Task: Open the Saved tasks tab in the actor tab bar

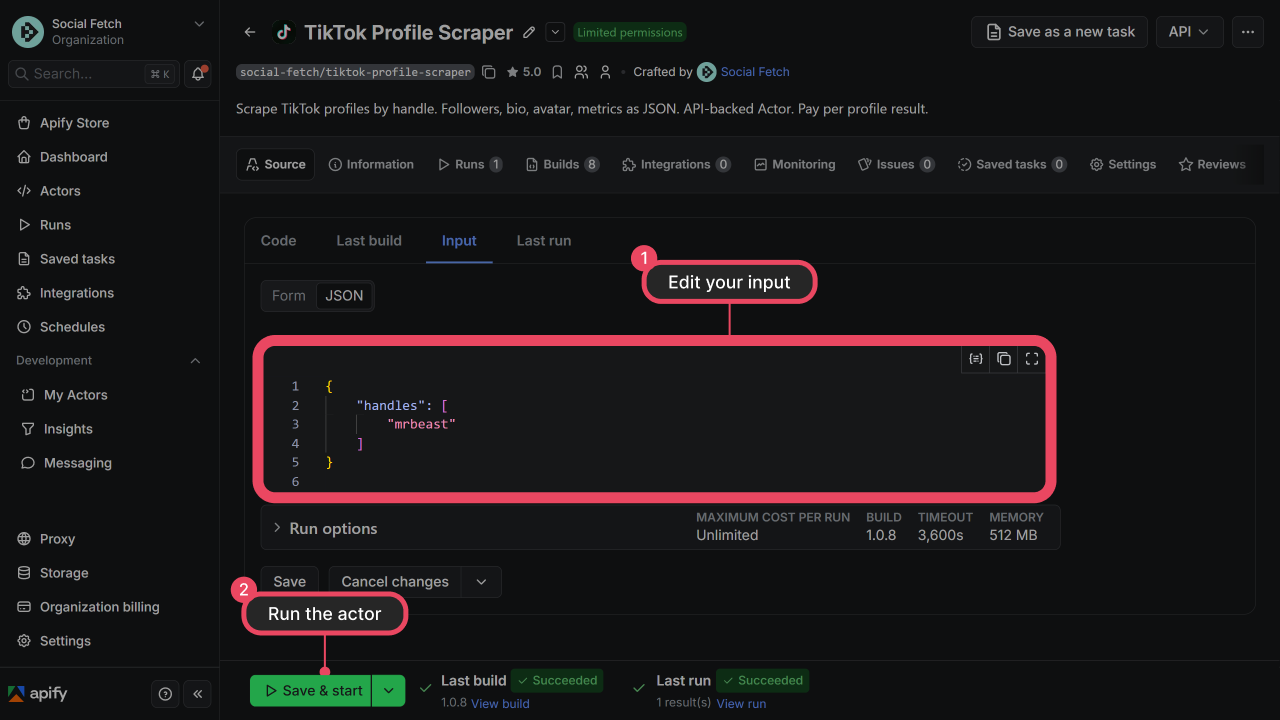Action: [x=1011, y=165]
